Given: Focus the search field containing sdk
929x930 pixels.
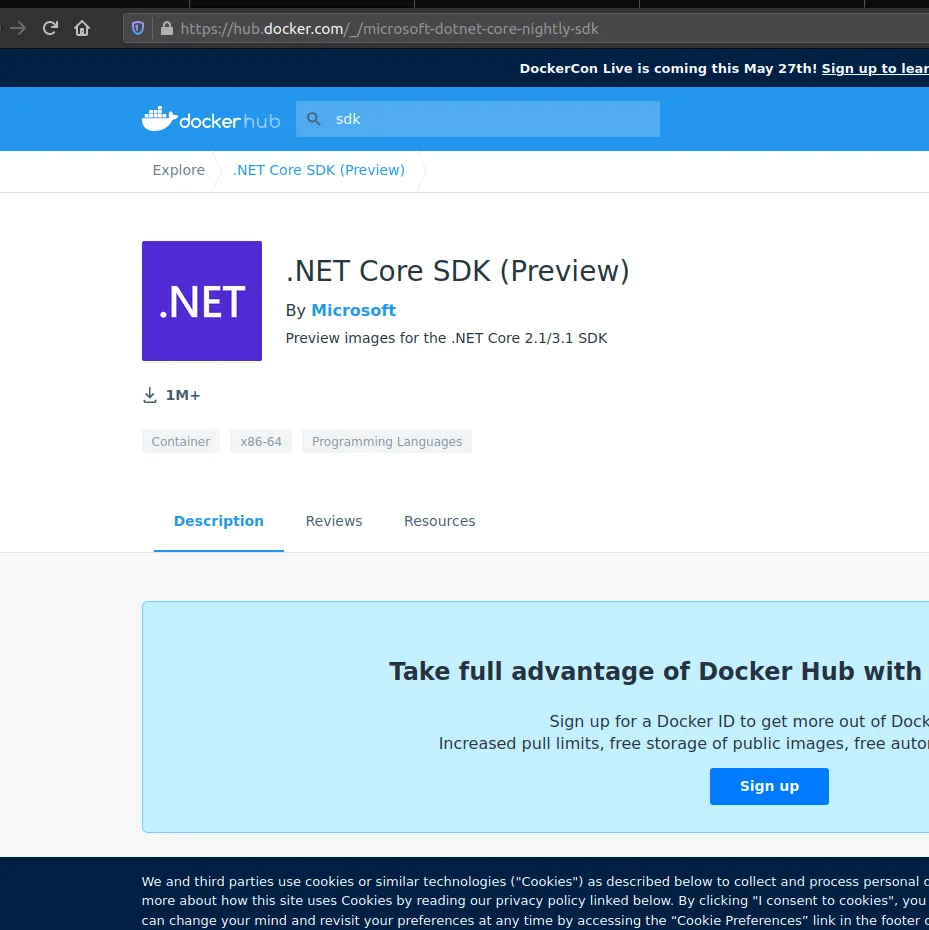Looking at the screenshot, I should [478, 119].
